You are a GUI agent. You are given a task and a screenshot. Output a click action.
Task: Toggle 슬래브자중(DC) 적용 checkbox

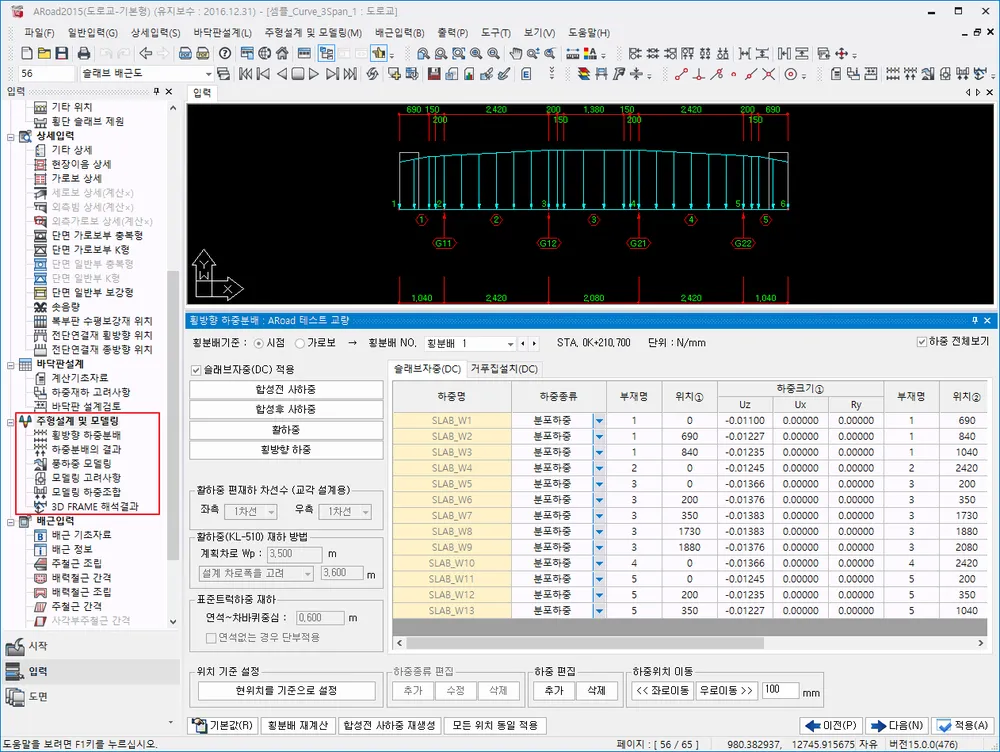(196, 370)
